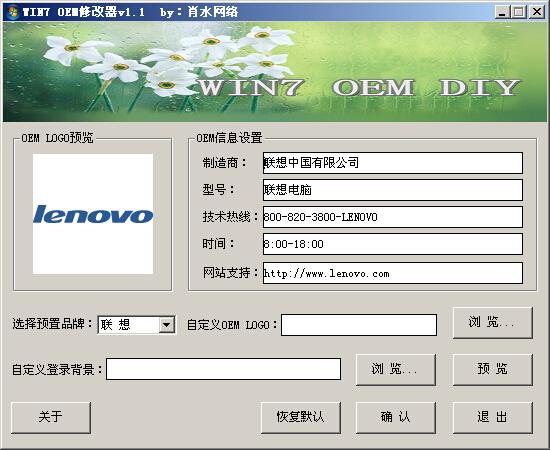Open the 关于 about dialog
Screen dimensions: 550x450
[x=51, y=418]
